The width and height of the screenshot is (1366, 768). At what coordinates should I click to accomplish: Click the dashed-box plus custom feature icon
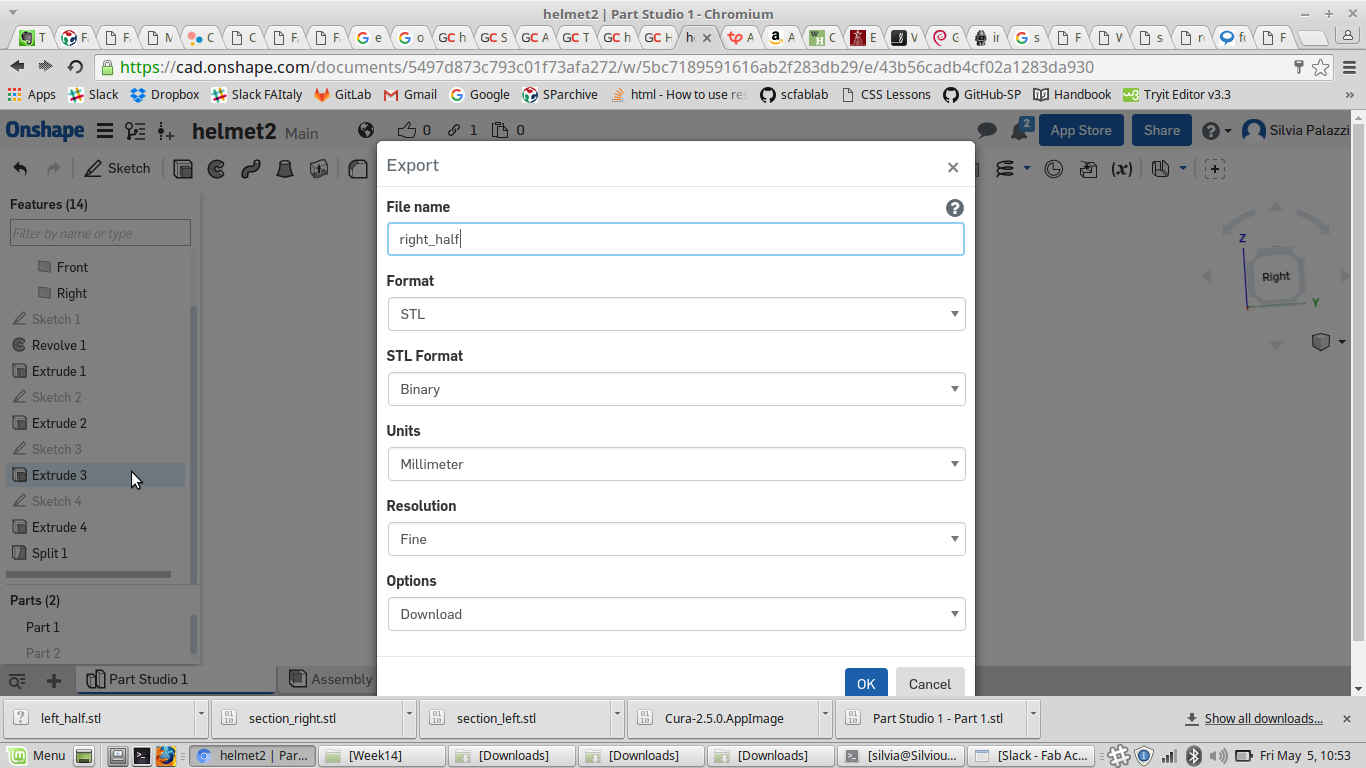coord(1214,169)
